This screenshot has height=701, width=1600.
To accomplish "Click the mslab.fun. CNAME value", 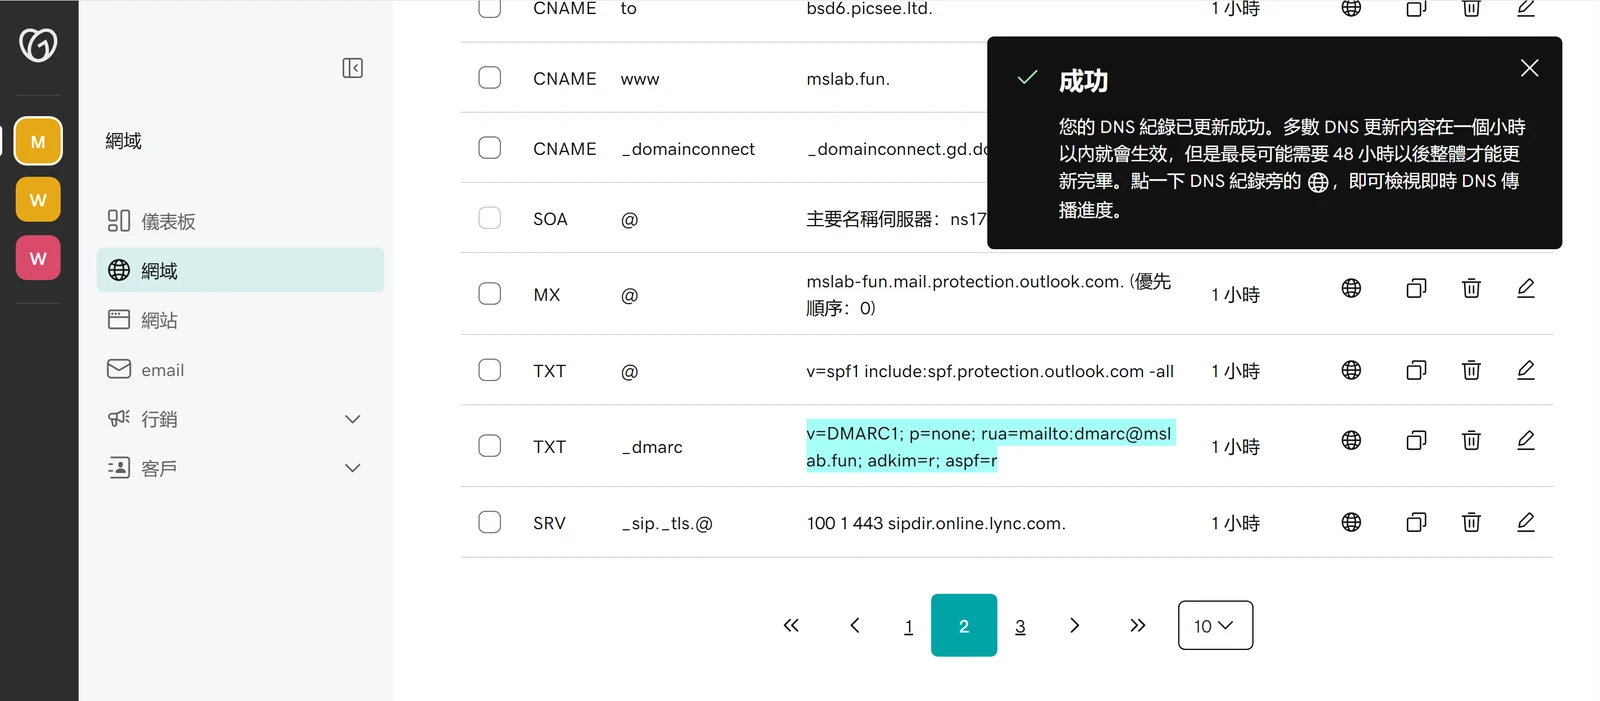I will [x=848, y=79].
